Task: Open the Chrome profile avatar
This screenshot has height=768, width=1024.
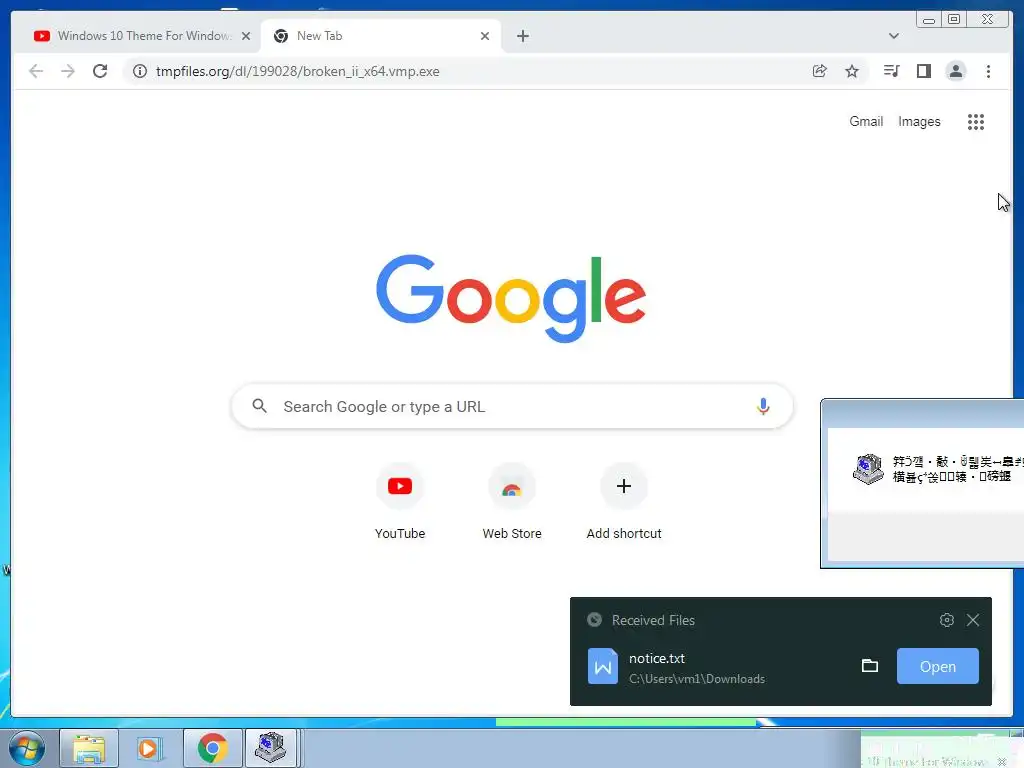Action: (x=955, y=71)
